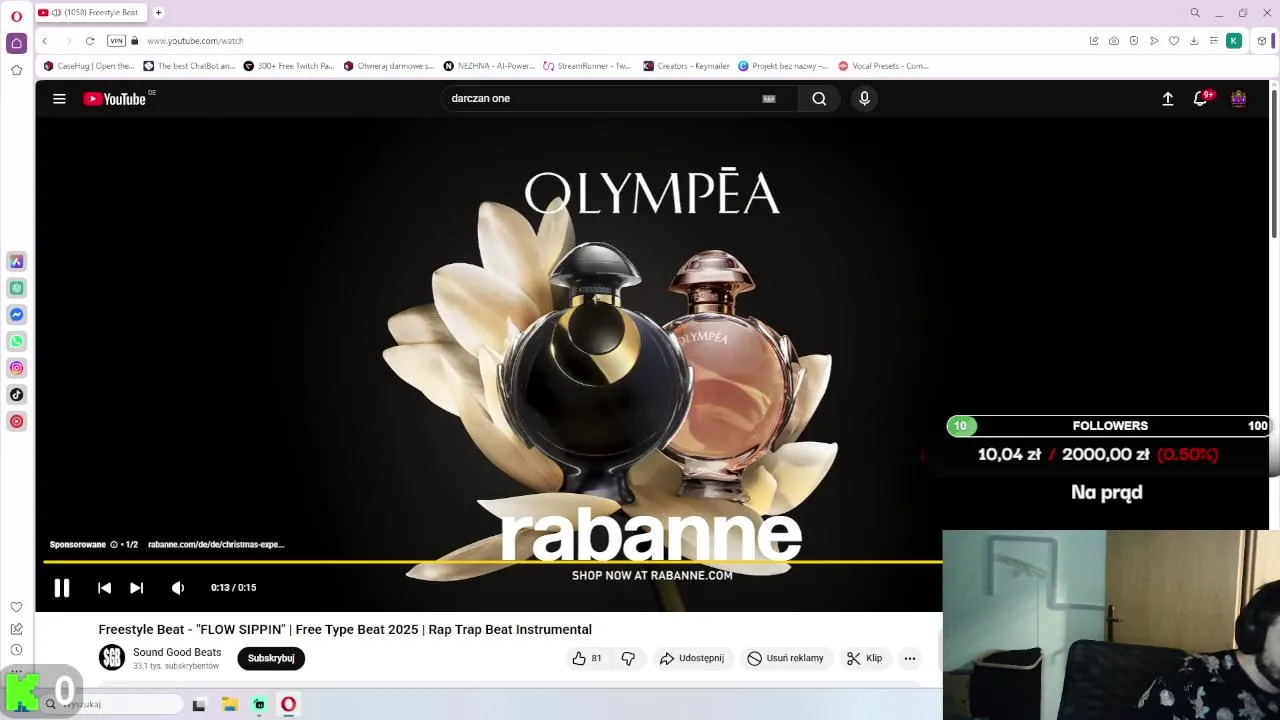The image size is (1280, 720).
Task: Open WhatsApp in the Opera sidebar
Action: [16, 341]
